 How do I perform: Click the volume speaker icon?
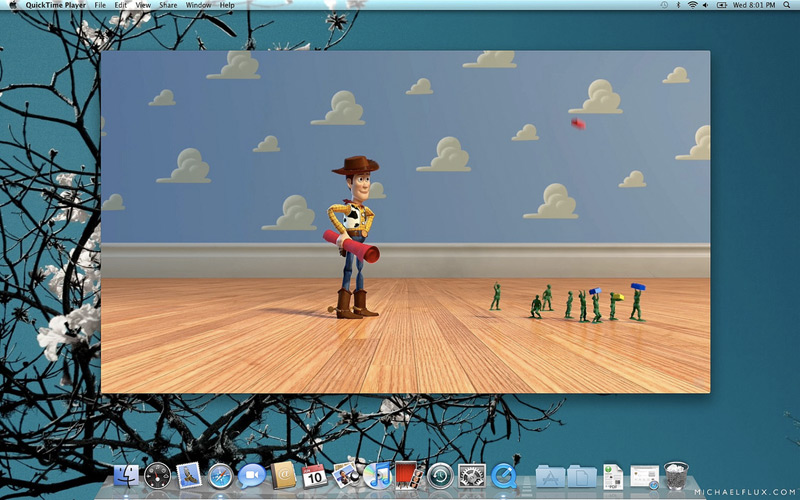706,5
